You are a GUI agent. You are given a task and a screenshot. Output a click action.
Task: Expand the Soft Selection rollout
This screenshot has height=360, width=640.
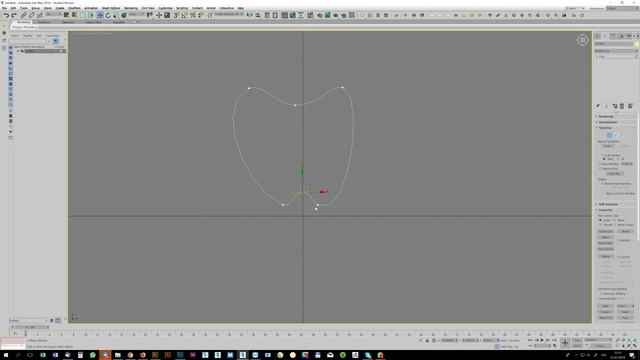click(x=615, y=204)
